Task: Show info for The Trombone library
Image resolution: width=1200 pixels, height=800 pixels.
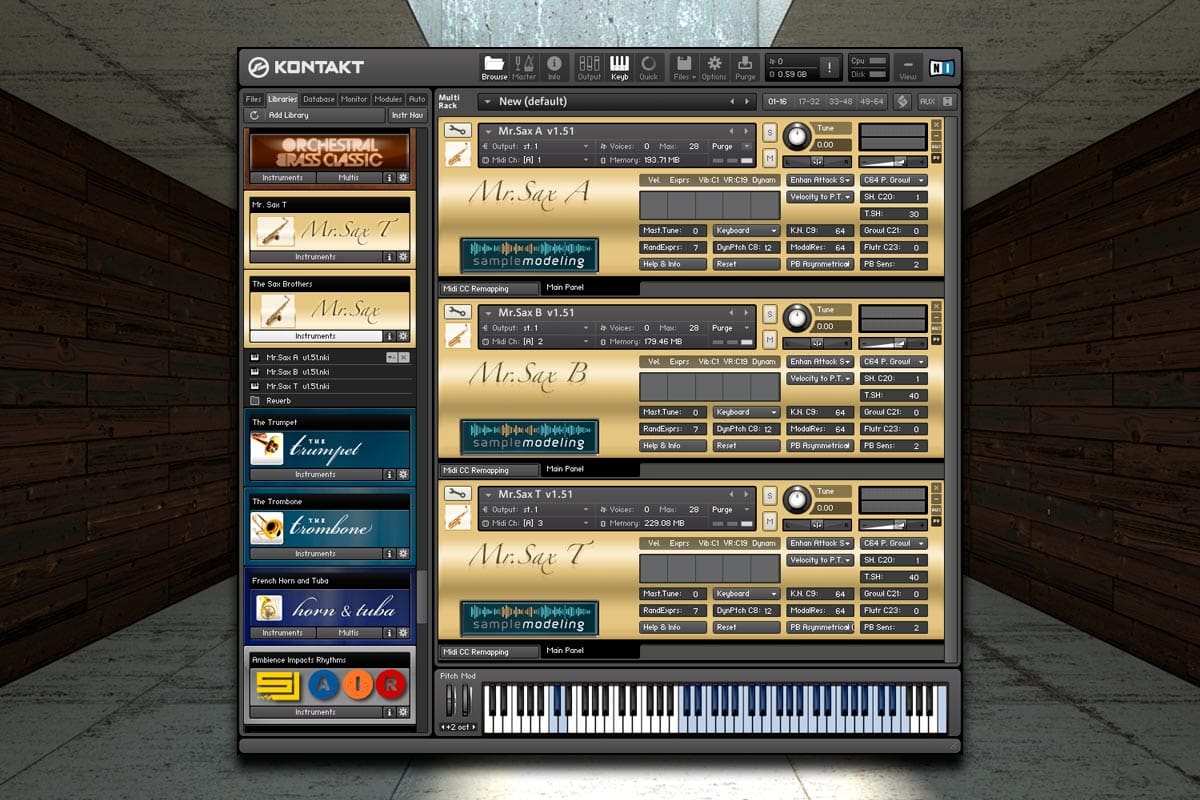Action: (x=390, y=553)
